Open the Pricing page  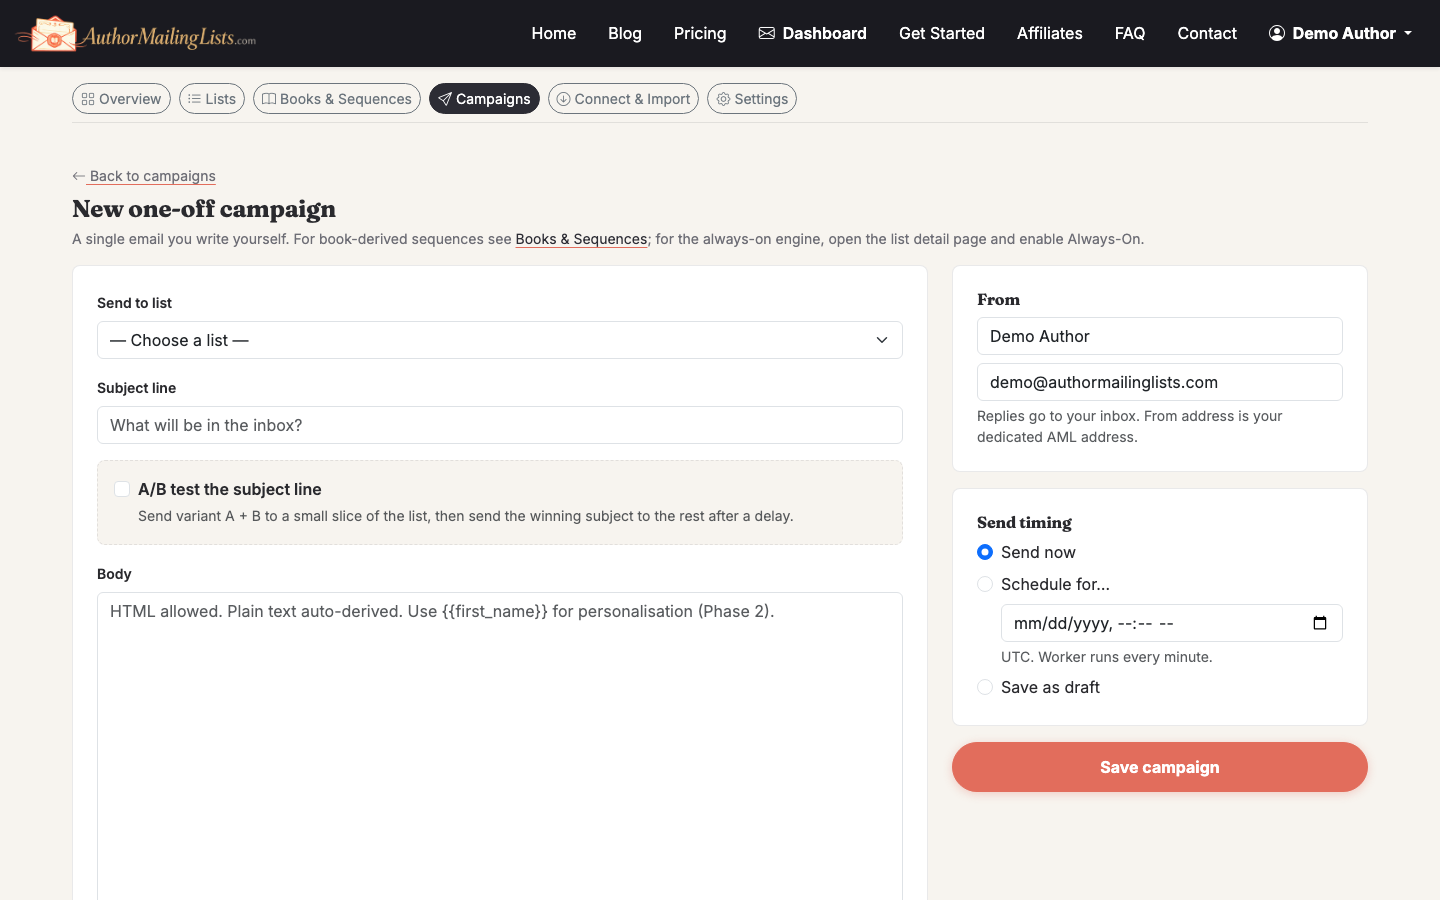coord(700,33)
